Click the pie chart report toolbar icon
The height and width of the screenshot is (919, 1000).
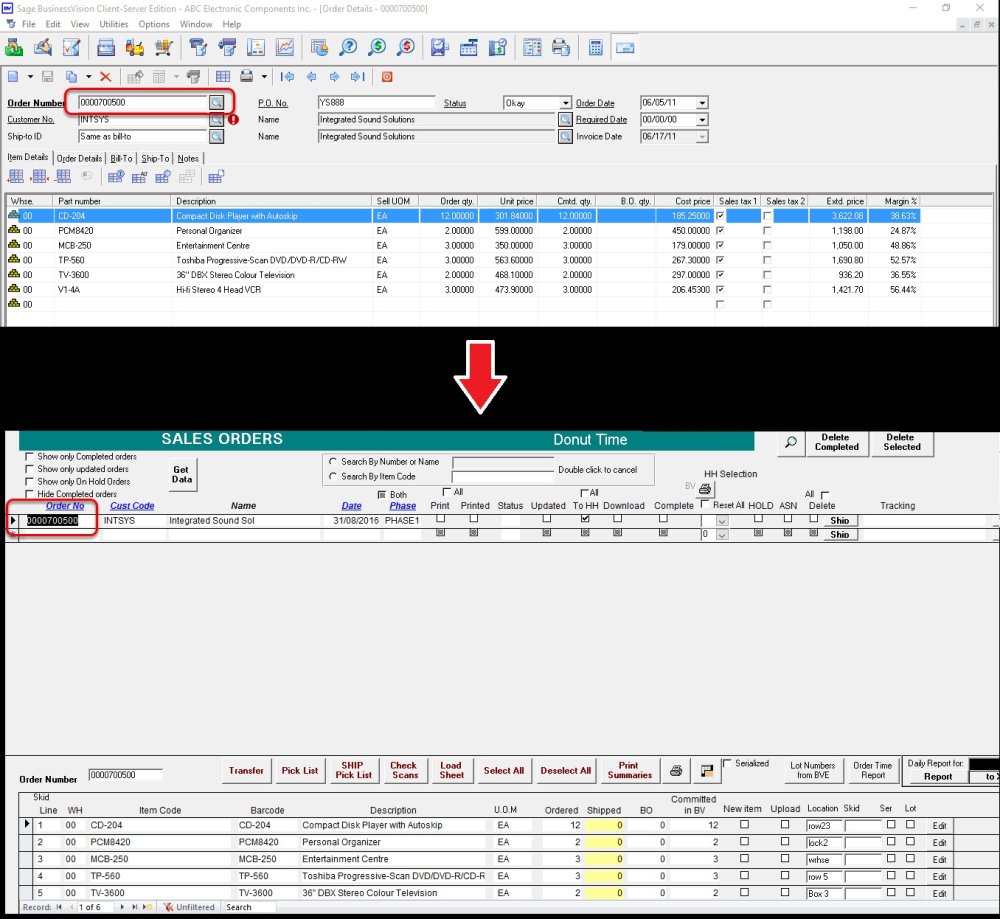[x=320, y=47]
